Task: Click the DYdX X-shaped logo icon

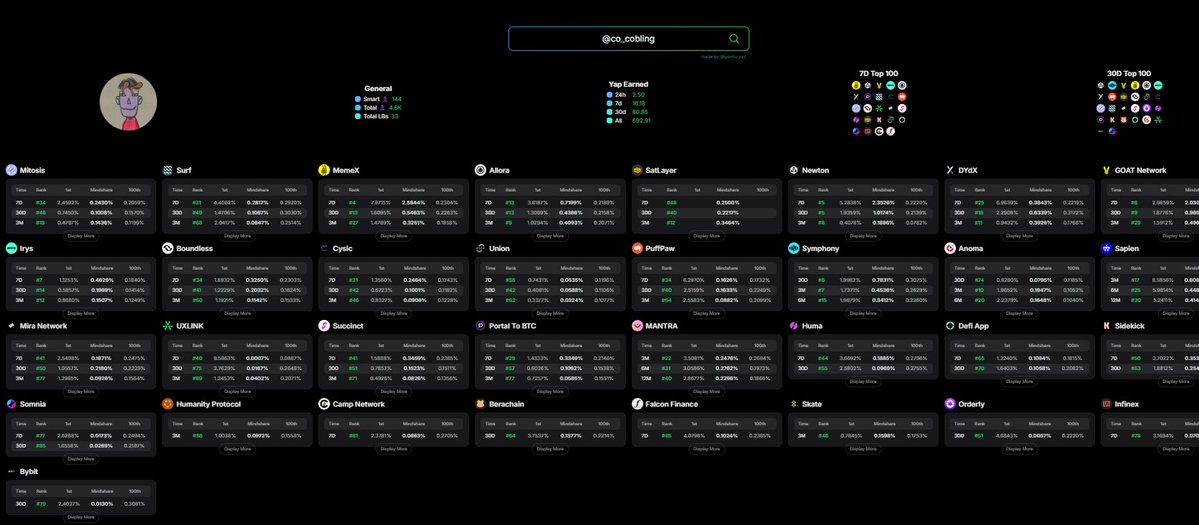Action: point(950,170)
